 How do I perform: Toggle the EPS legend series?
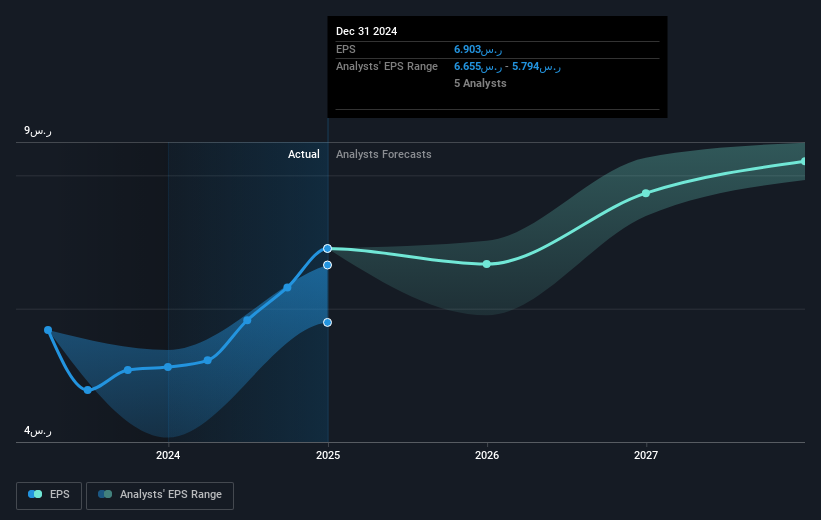(x=49, y=495)
